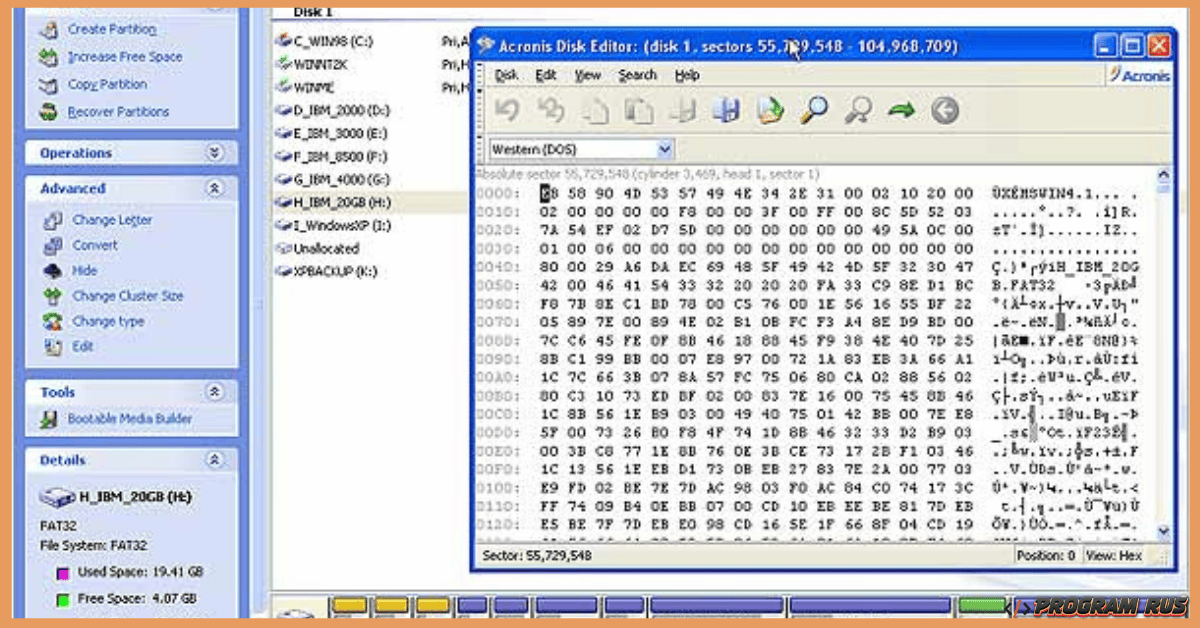The height and width of the screenshot is (628, 1200).
Task: Click the Recover Partitions icon
Action: click(49, 112)
